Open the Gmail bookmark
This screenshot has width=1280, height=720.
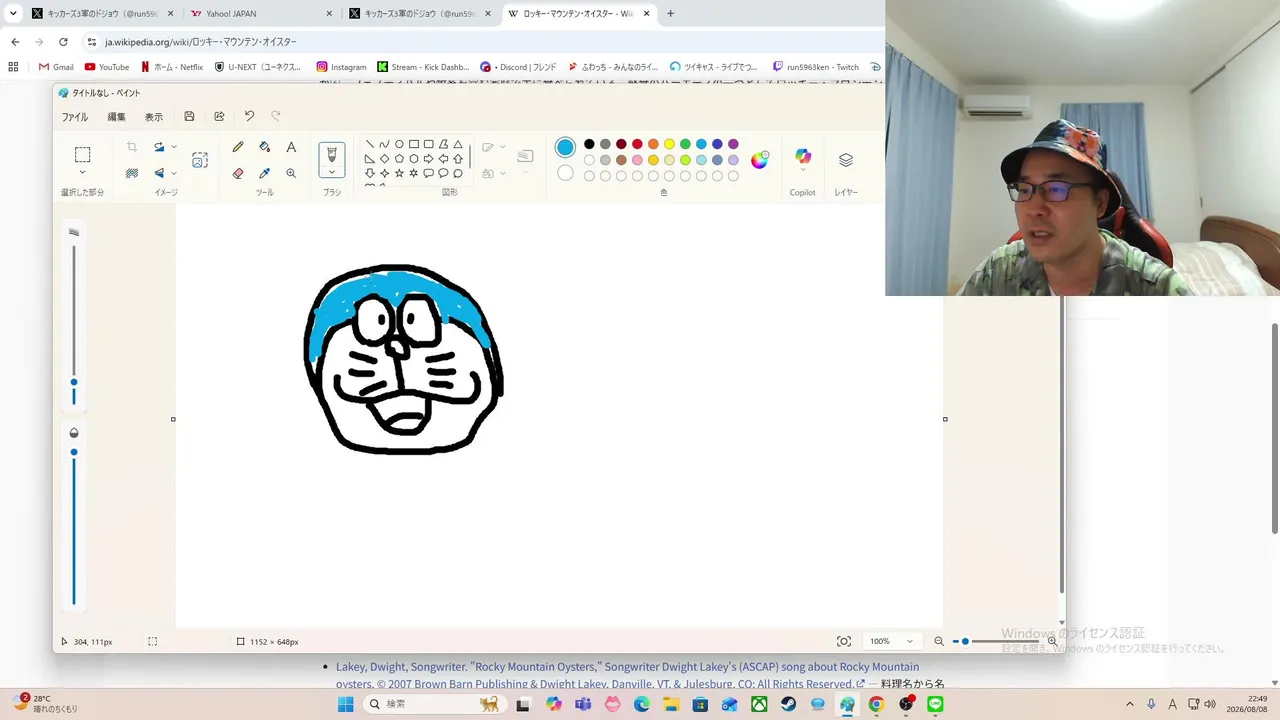(x=56, y=67)
